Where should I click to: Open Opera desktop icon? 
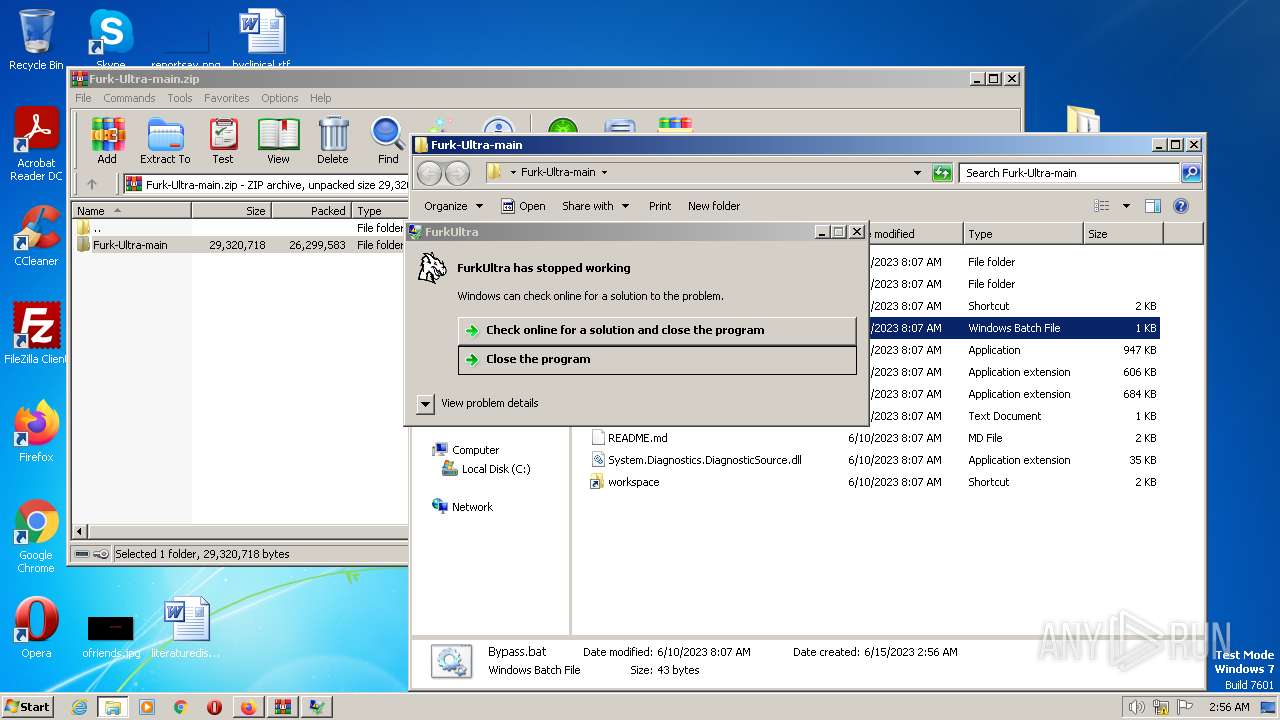pyautogui.click(x=36, y=628)
